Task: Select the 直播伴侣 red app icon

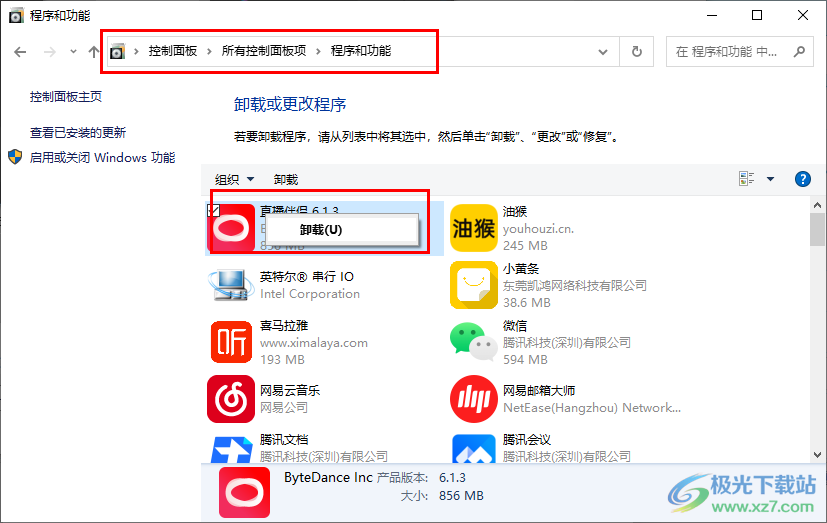Action: point(232,229)
